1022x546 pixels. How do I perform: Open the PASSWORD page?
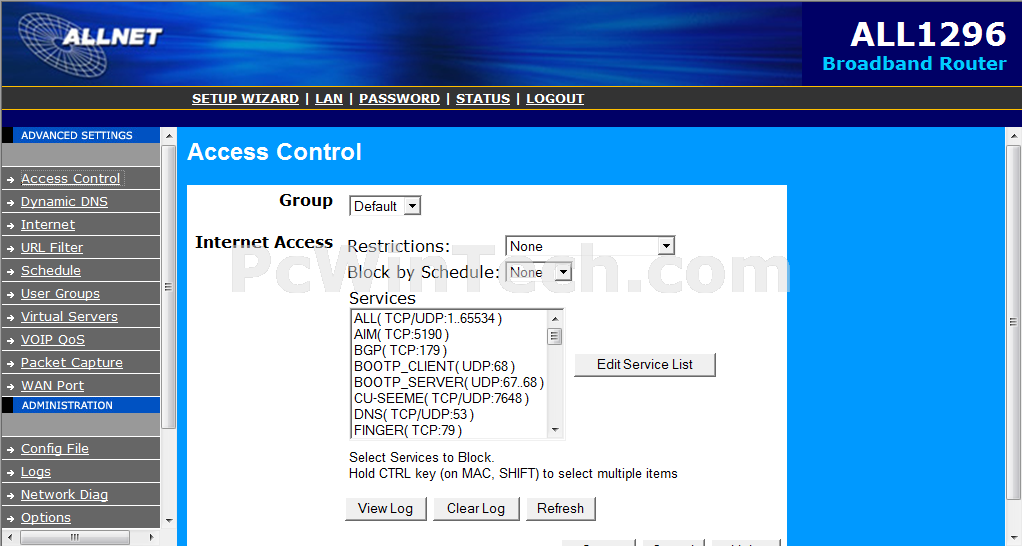click(400, 98)
